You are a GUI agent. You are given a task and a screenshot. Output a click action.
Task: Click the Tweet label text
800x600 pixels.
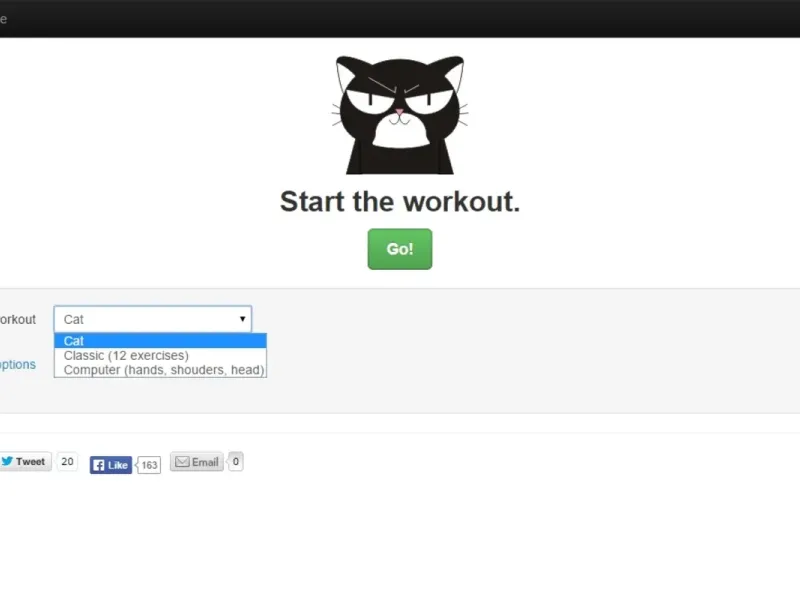[x=30, y=462]
